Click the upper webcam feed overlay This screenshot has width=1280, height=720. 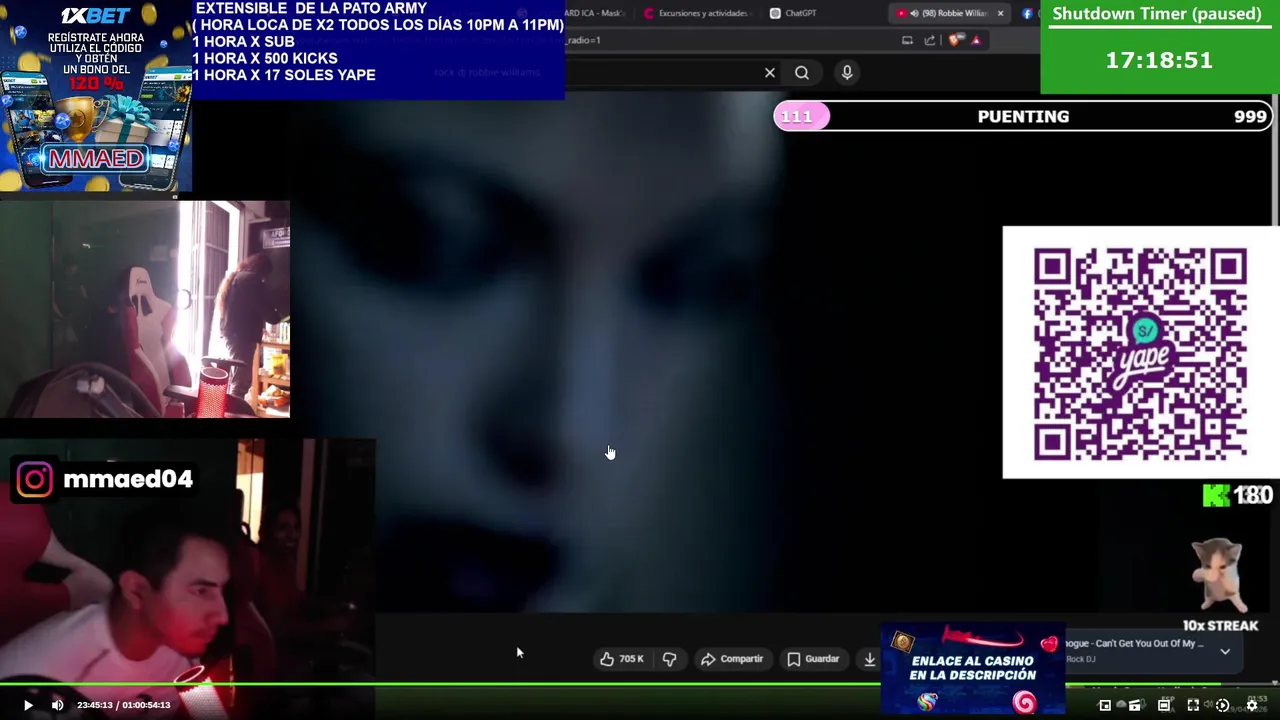(x=145, y=309)
